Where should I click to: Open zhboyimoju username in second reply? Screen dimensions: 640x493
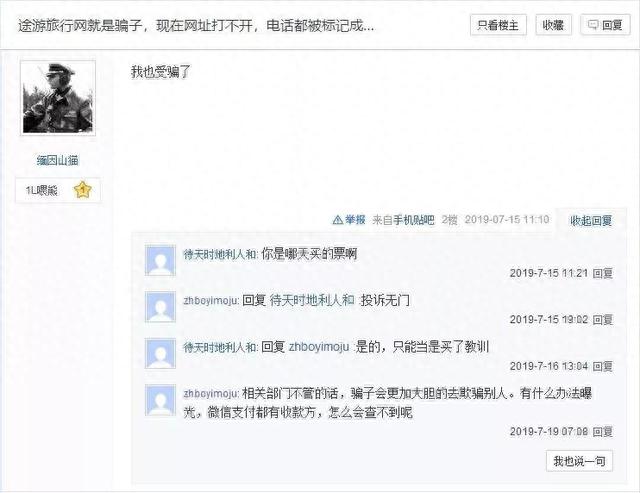click(211, 301)
